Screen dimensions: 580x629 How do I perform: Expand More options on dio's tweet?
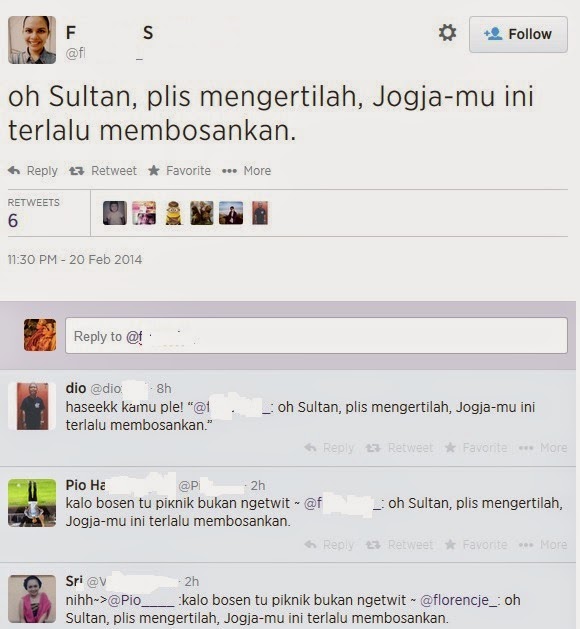pos(543,448)
